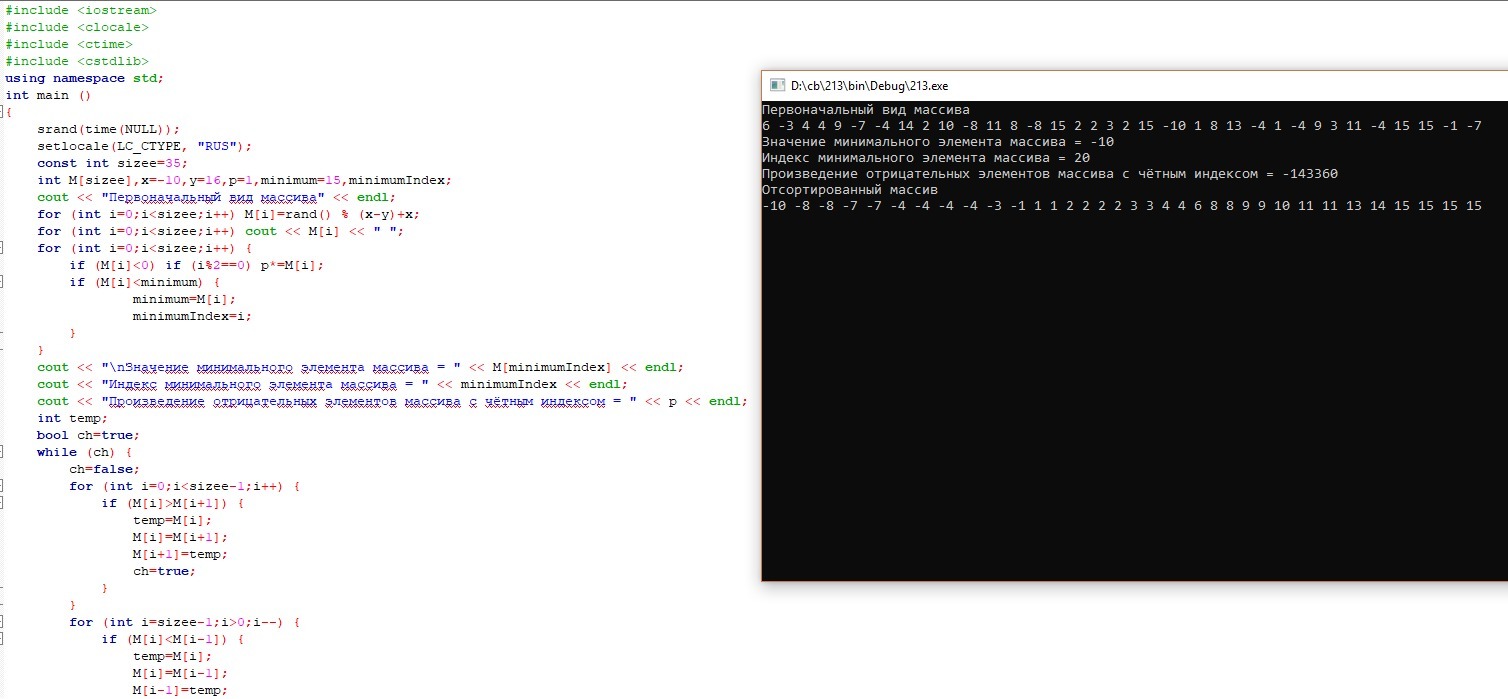
Task: Click the 'bool ch=true;' line
Action: point(88,435)
